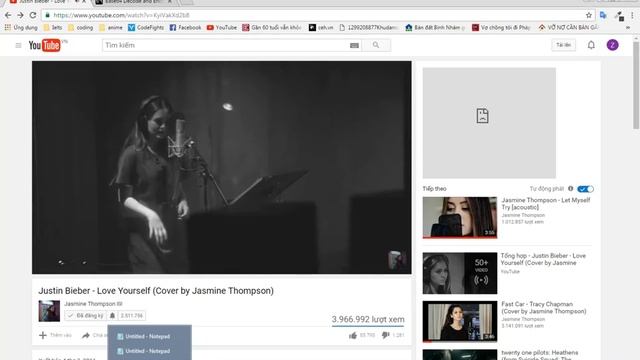Open the anime bookmarks folder
Image resolution: width=640 pixels, height=360 pixels.
click(111, 27)
